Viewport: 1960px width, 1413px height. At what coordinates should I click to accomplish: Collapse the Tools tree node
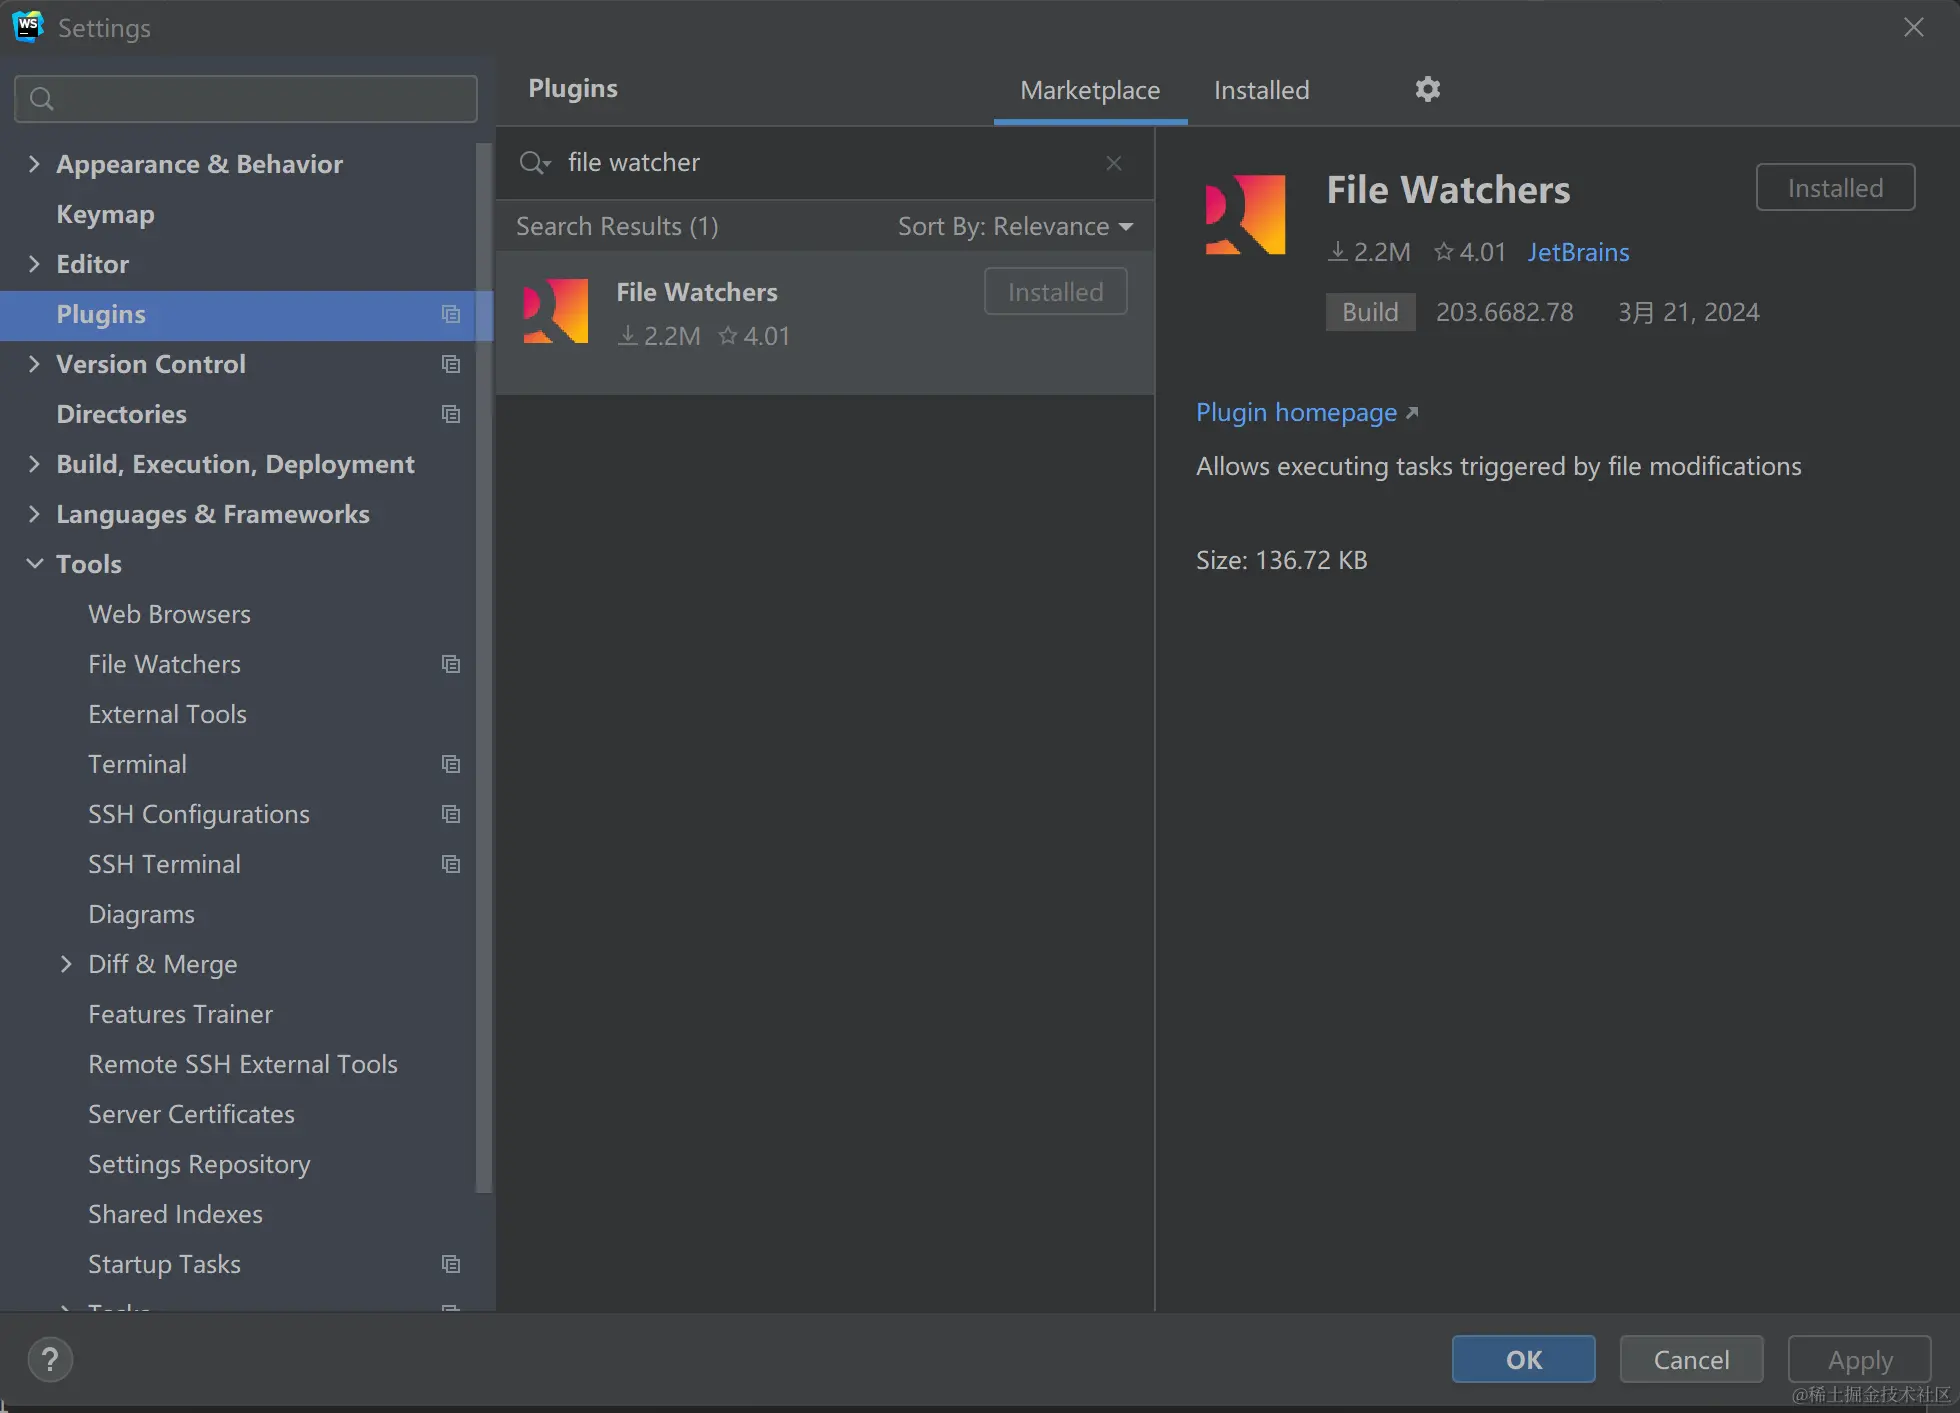click(x=34, y=564)
